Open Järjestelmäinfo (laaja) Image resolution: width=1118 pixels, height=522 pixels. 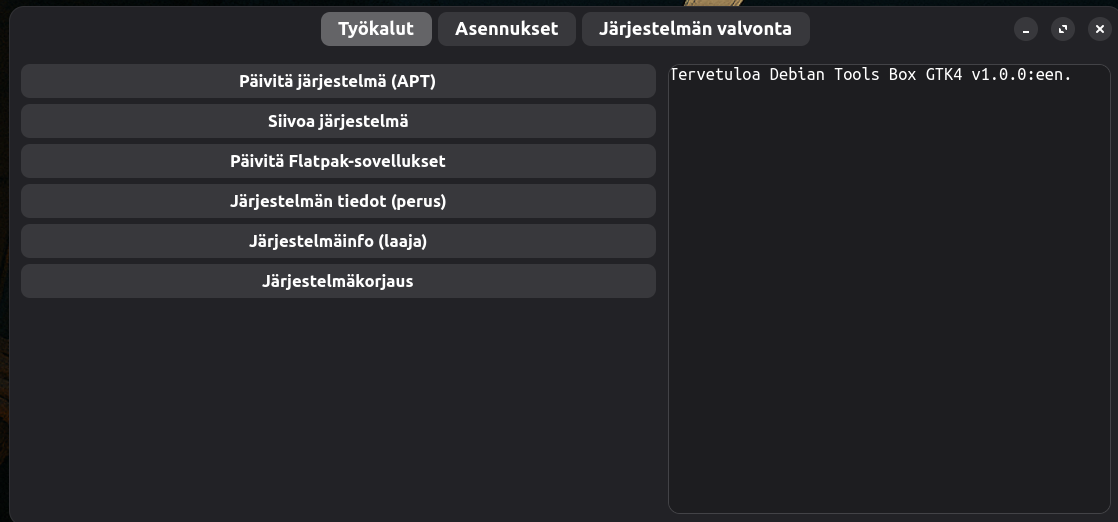tap(338, 241)
